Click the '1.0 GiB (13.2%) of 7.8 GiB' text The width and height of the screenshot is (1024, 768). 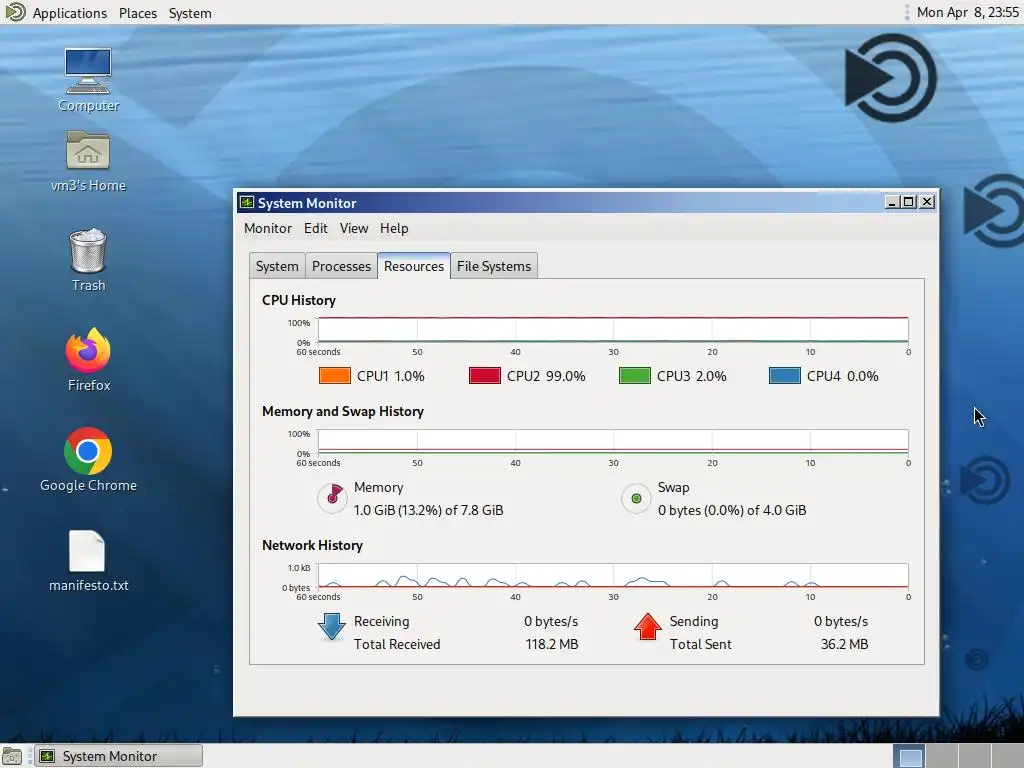click(428, 510)
